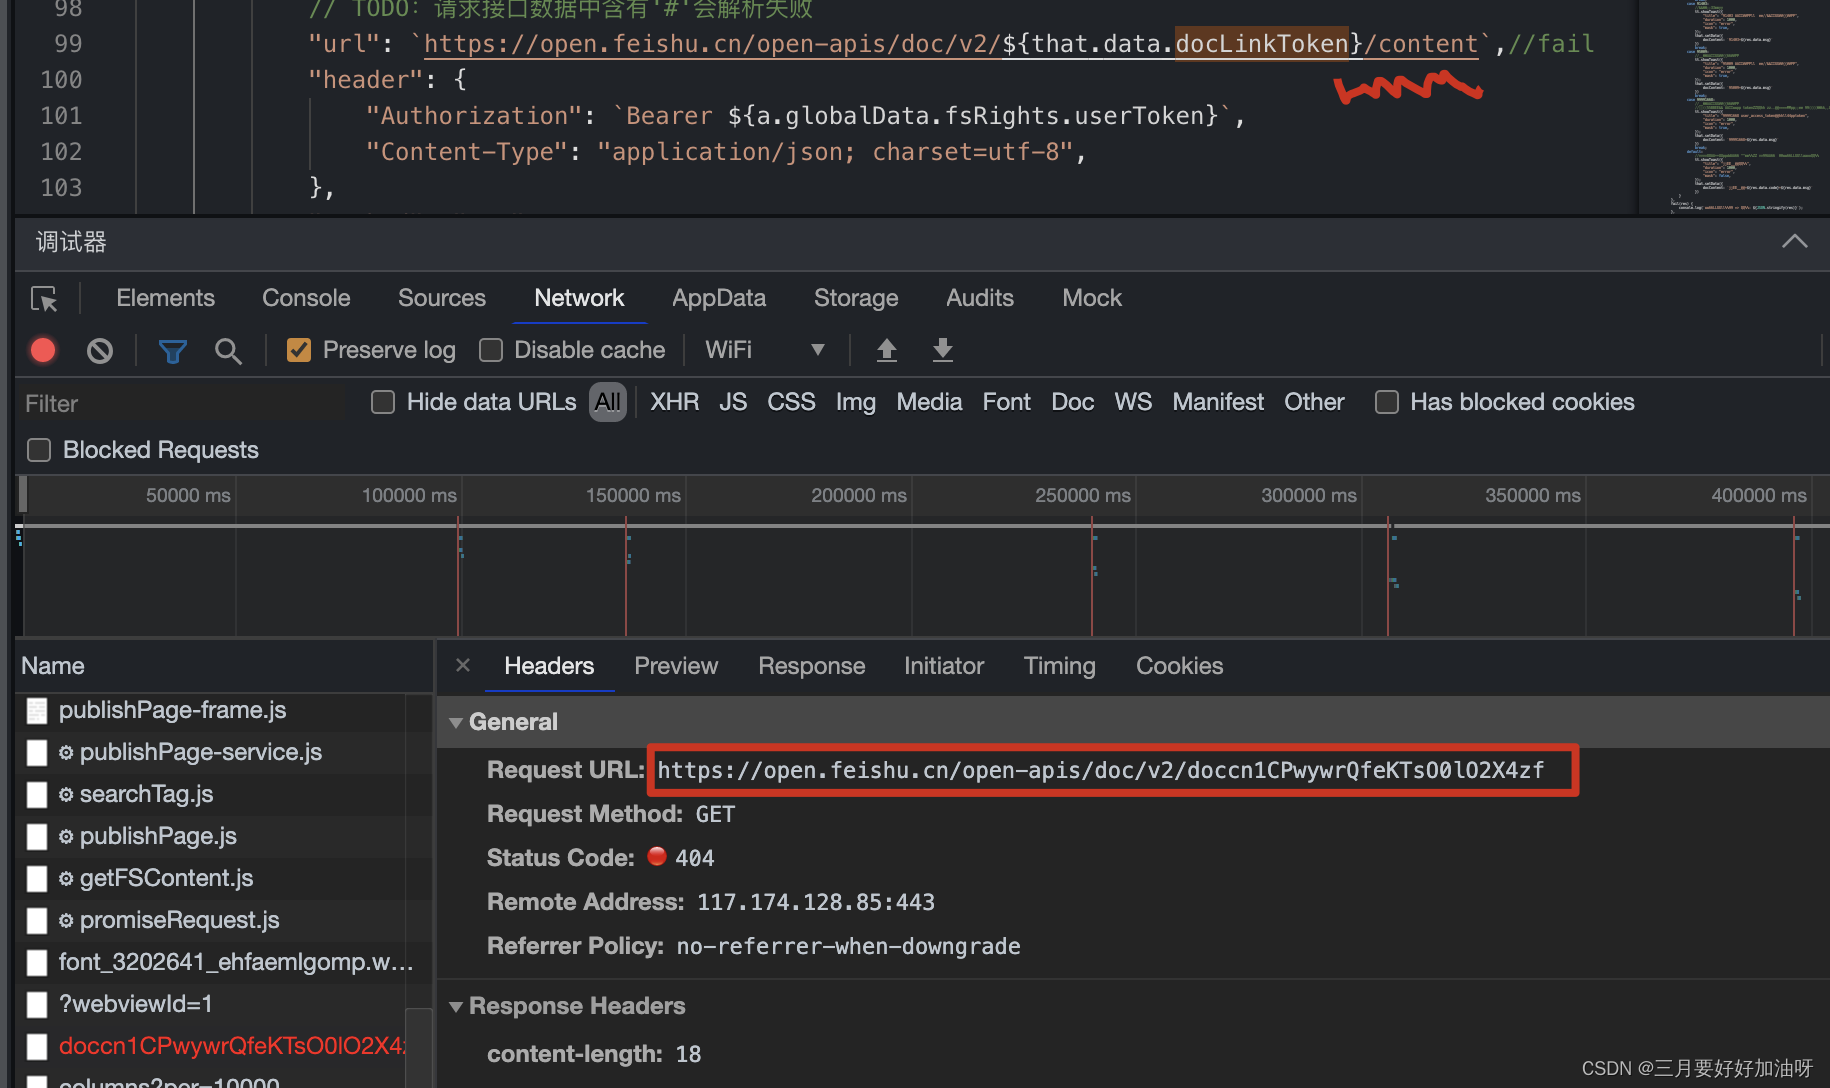This screenshot has width=1830, height=1088.
Task: Toggle the network filter funnel icon
Action: tap(172, 351)
